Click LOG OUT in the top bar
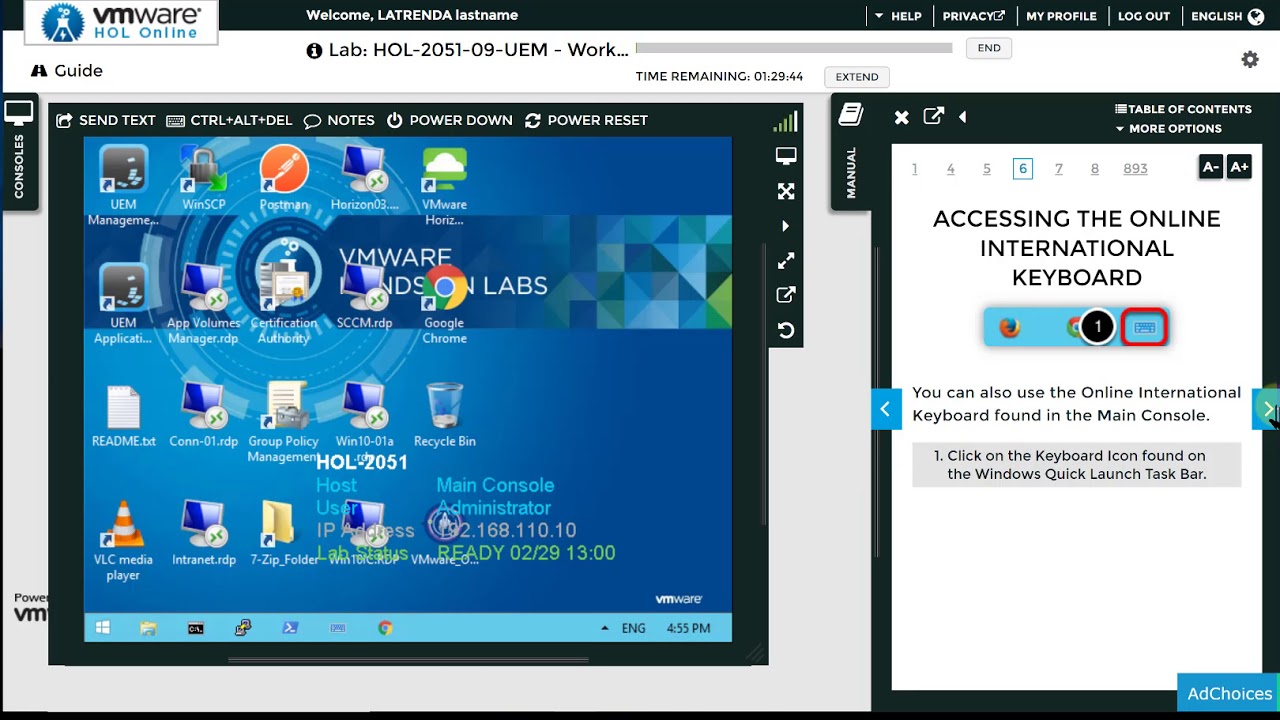Screen dimensions: 1280x720 tap(1144, 16)
